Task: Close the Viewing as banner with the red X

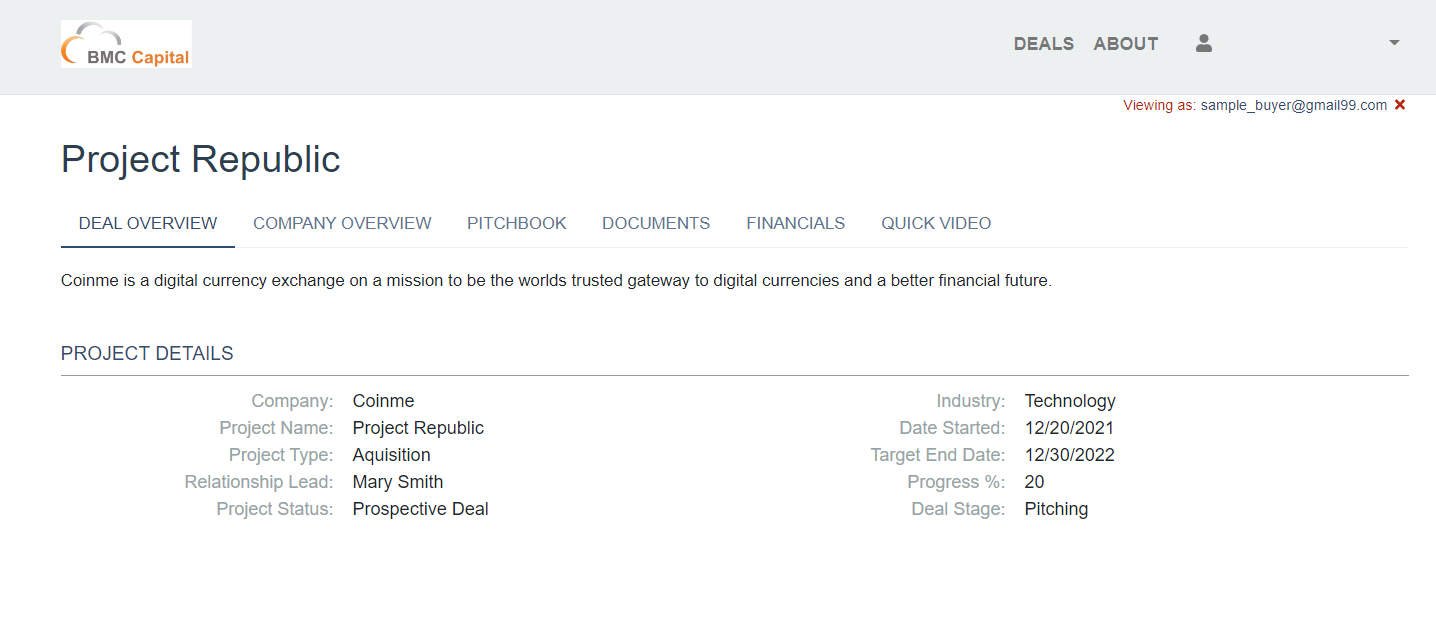Action: click(x=1400, y=105)
